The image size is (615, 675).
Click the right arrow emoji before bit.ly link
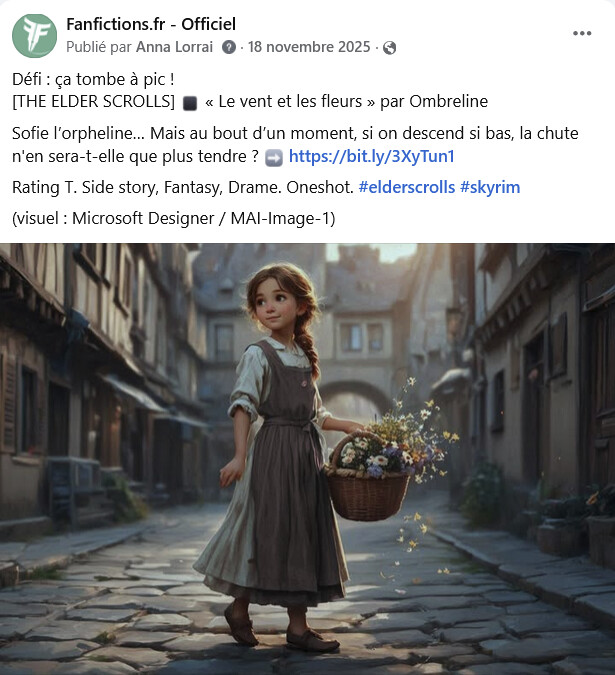click(x=274, y=158)
